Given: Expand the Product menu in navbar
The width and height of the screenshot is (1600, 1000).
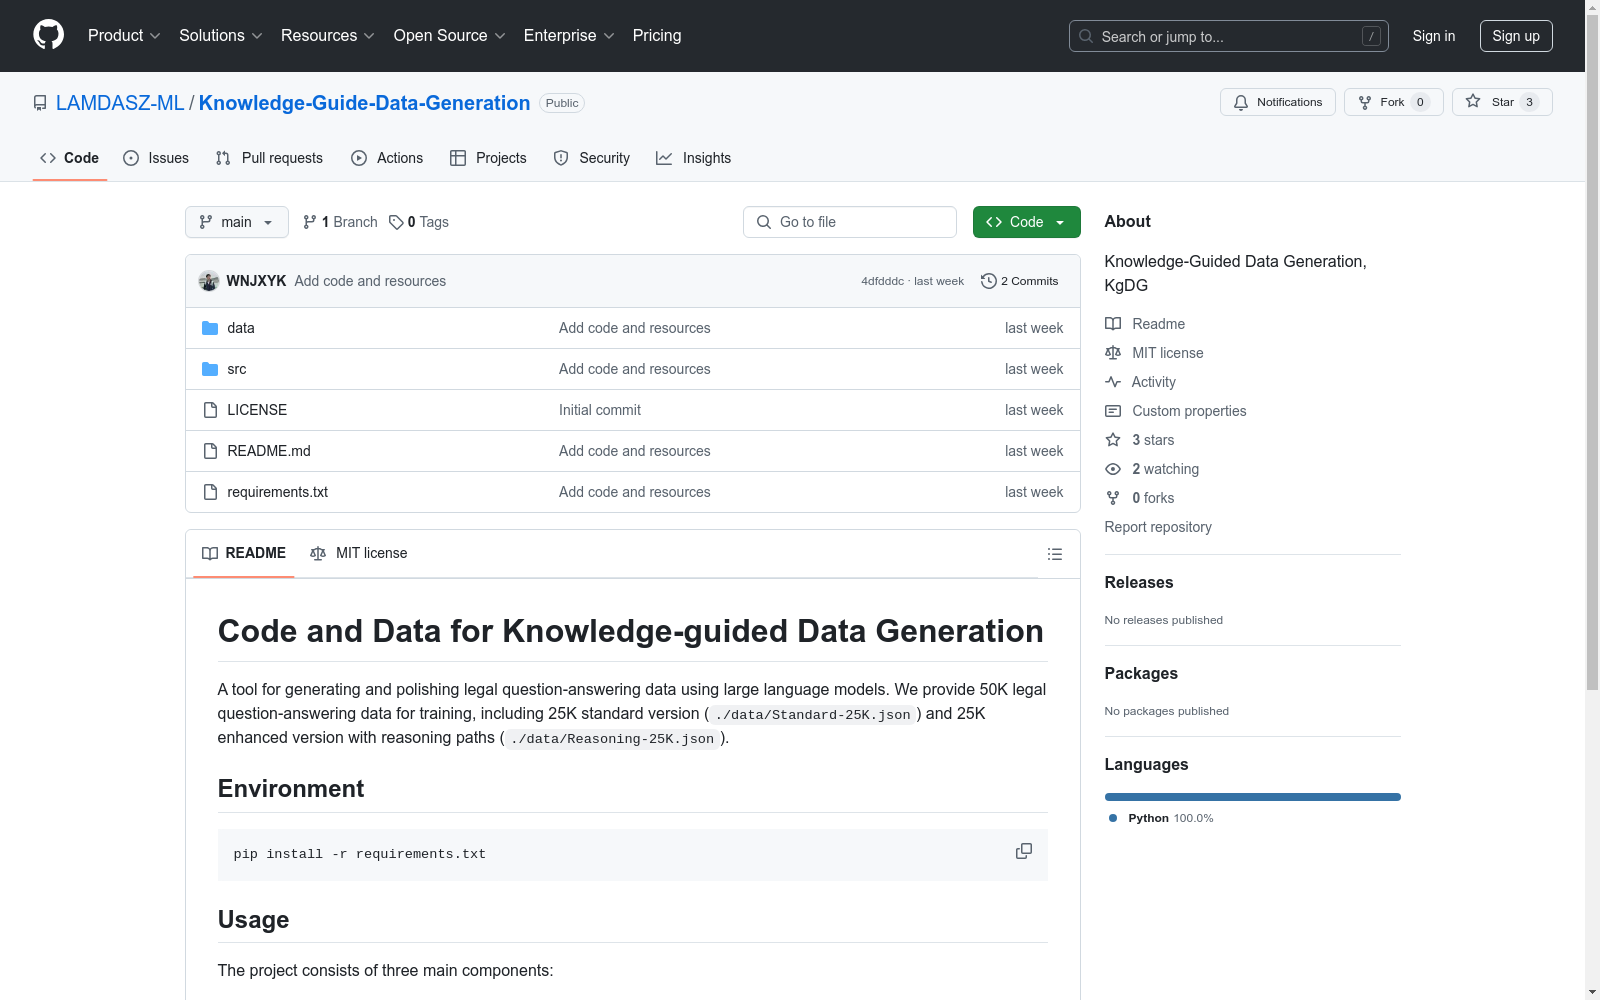Looking at the screenshot, I should (123, 36).
